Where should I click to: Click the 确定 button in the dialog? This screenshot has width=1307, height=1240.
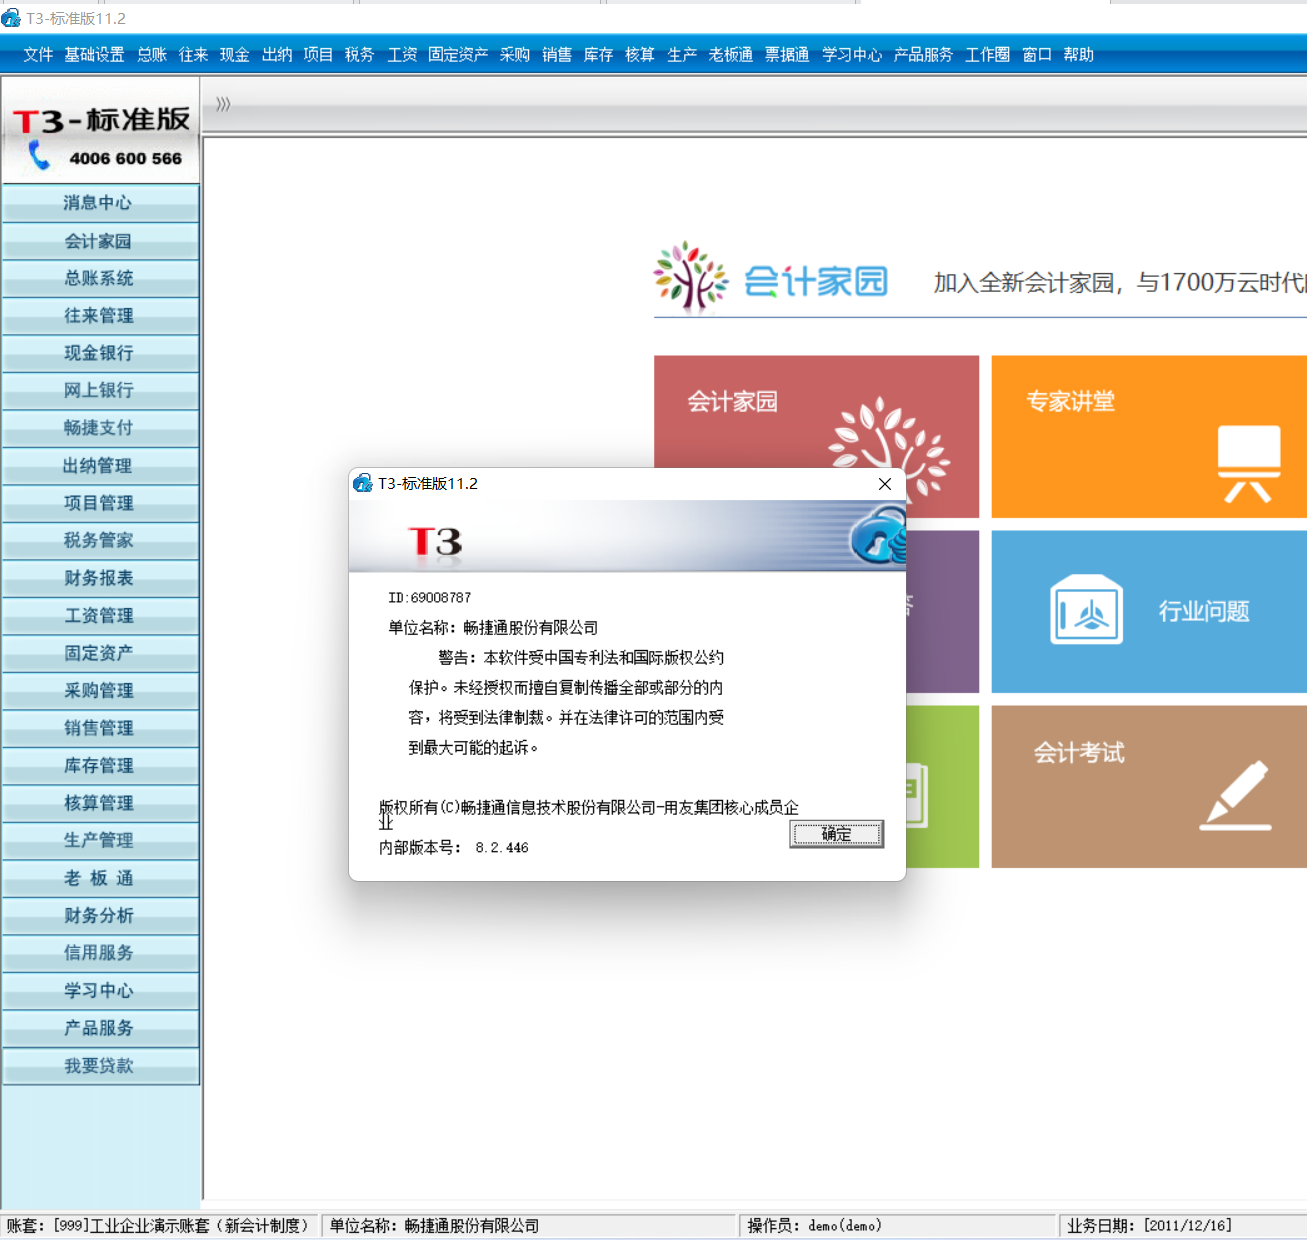tap(836, 834)
